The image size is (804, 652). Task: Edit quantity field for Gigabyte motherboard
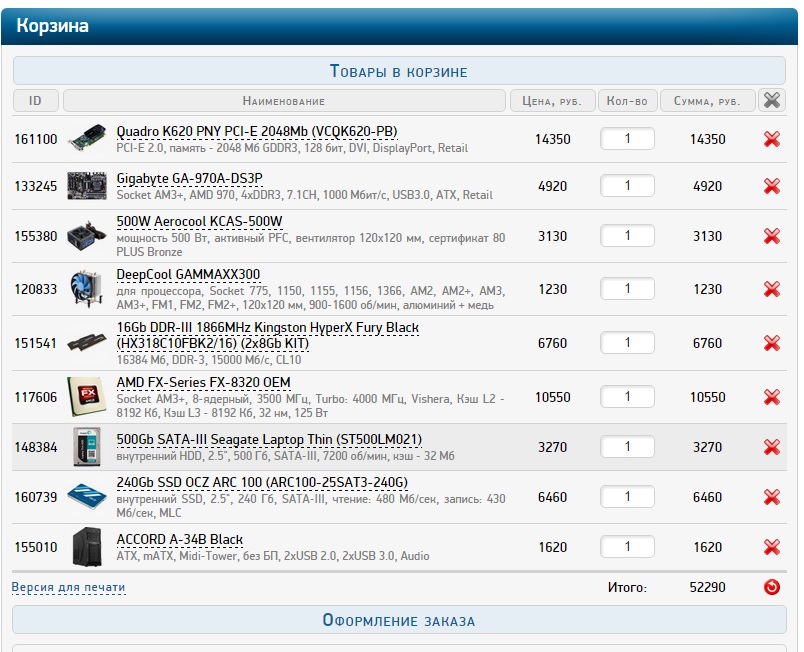click(627, 186)
